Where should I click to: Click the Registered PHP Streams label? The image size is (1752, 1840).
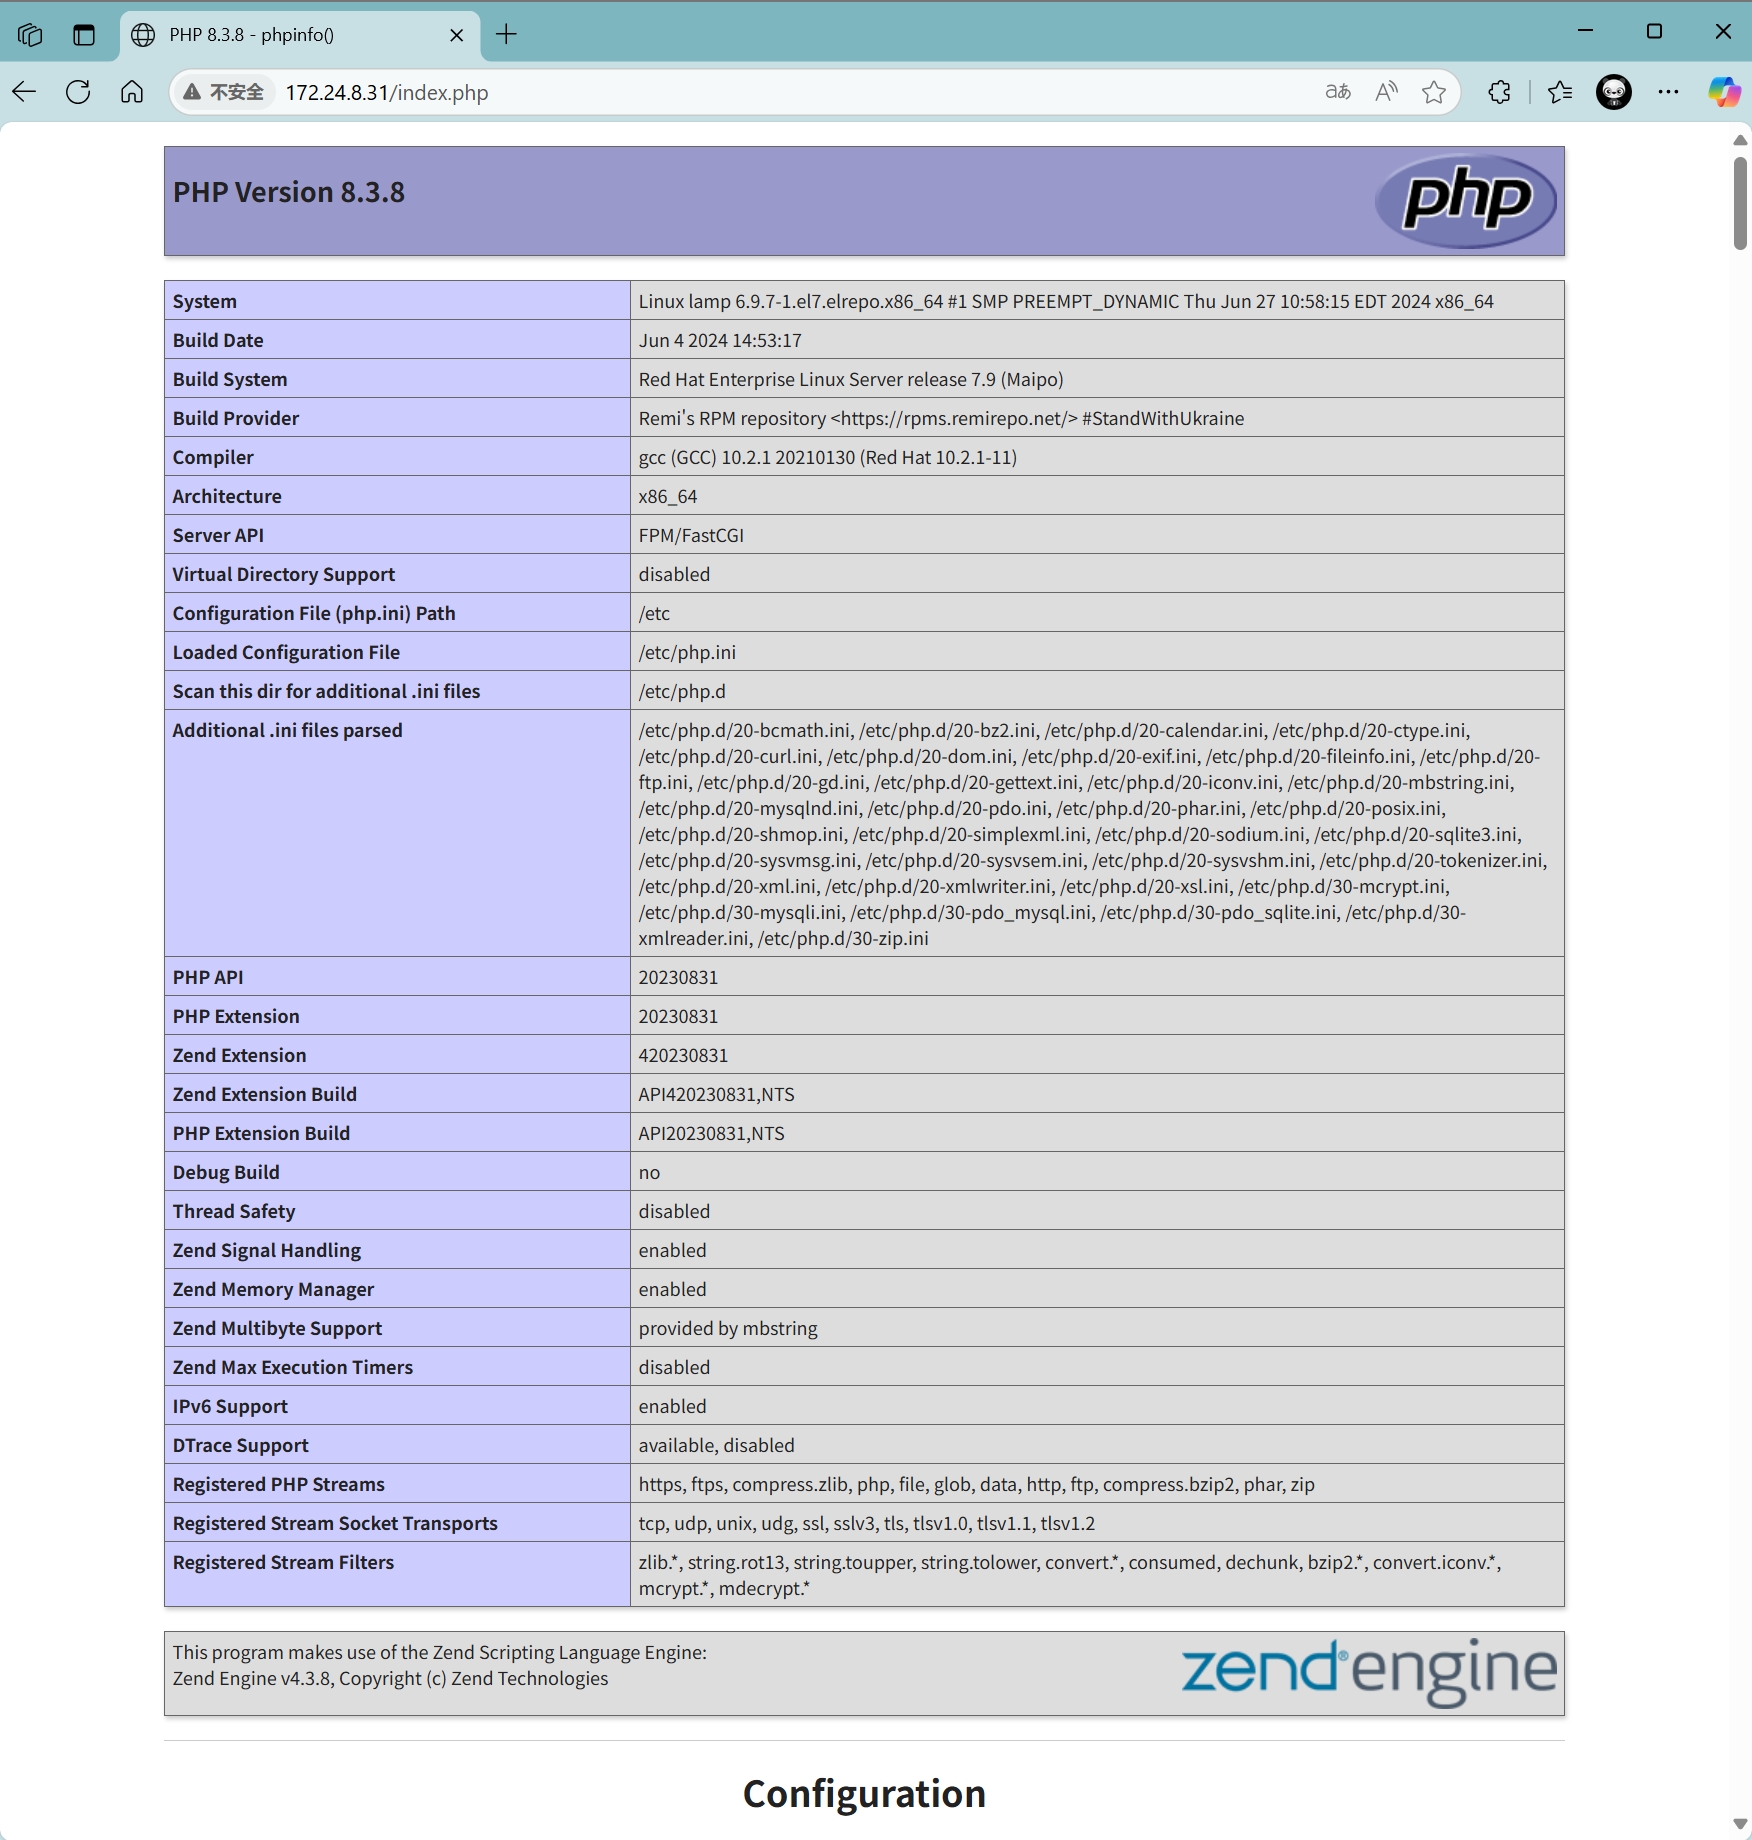click(279, 1484)
